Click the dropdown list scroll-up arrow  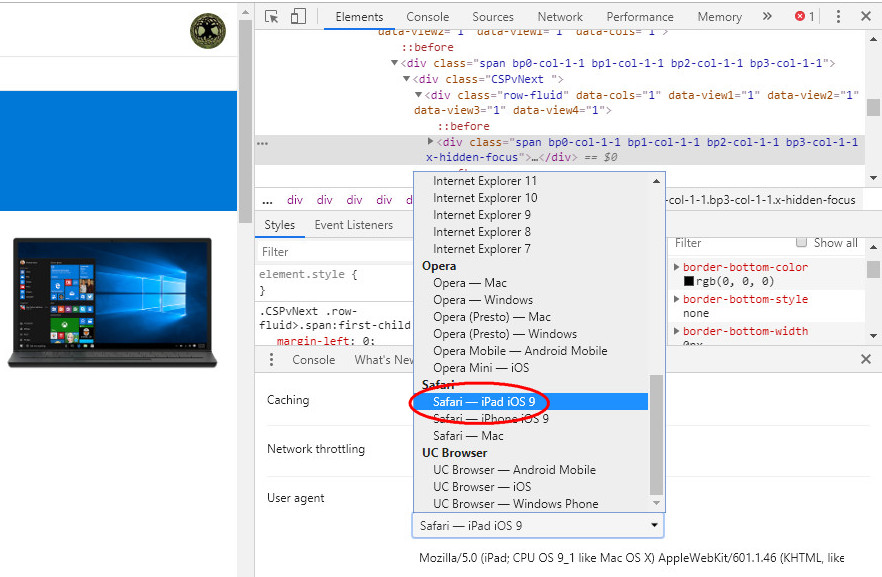tap(656, 181)
